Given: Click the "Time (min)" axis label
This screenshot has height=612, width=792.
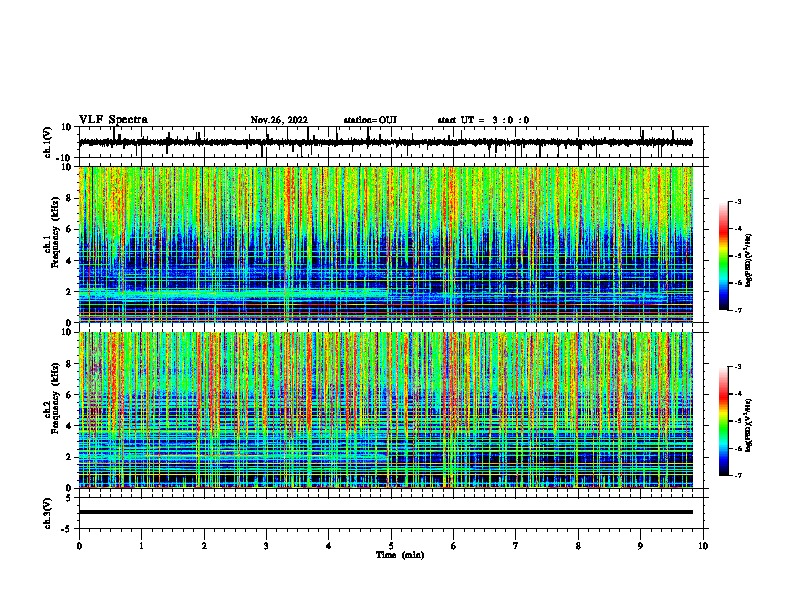Looking at the screenshot, I should click(400, 555).
